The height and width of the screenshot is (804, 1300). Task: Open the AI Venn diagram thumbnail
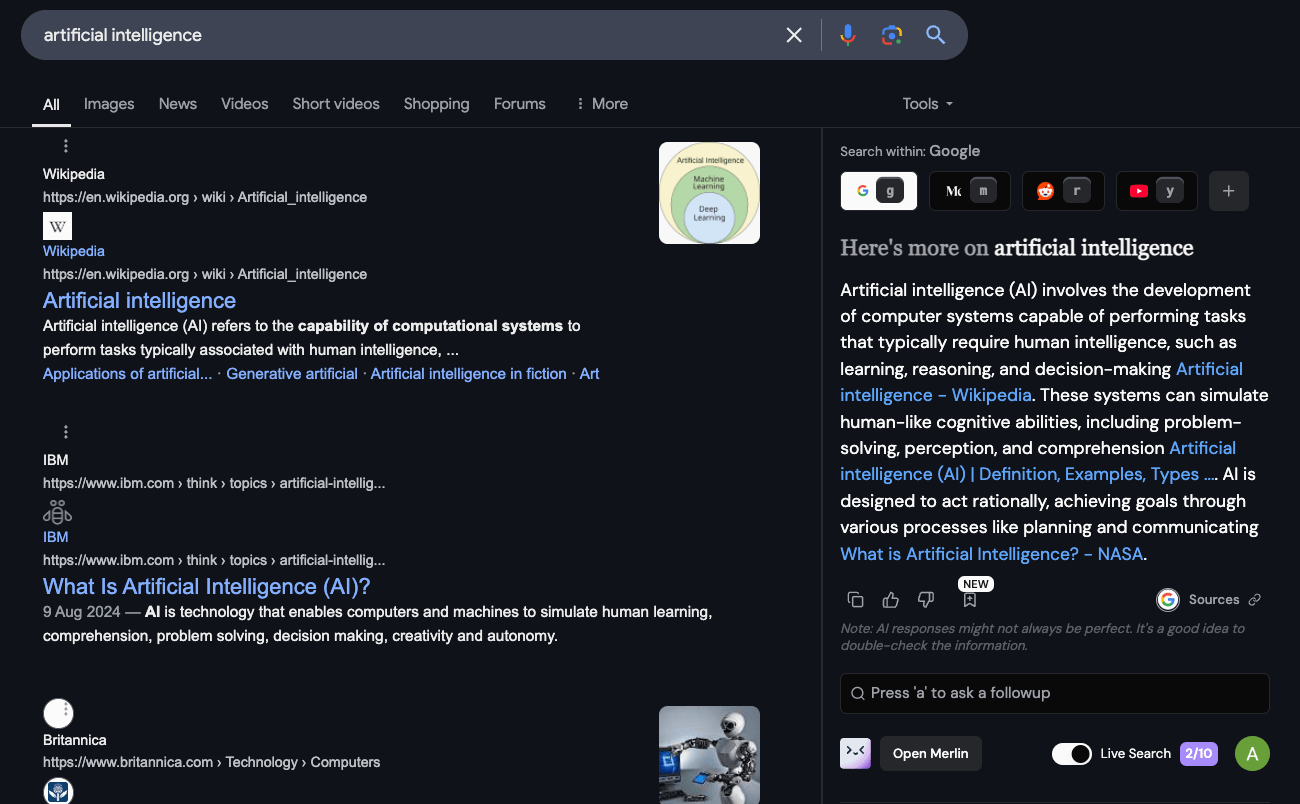[x=709, y=193]
